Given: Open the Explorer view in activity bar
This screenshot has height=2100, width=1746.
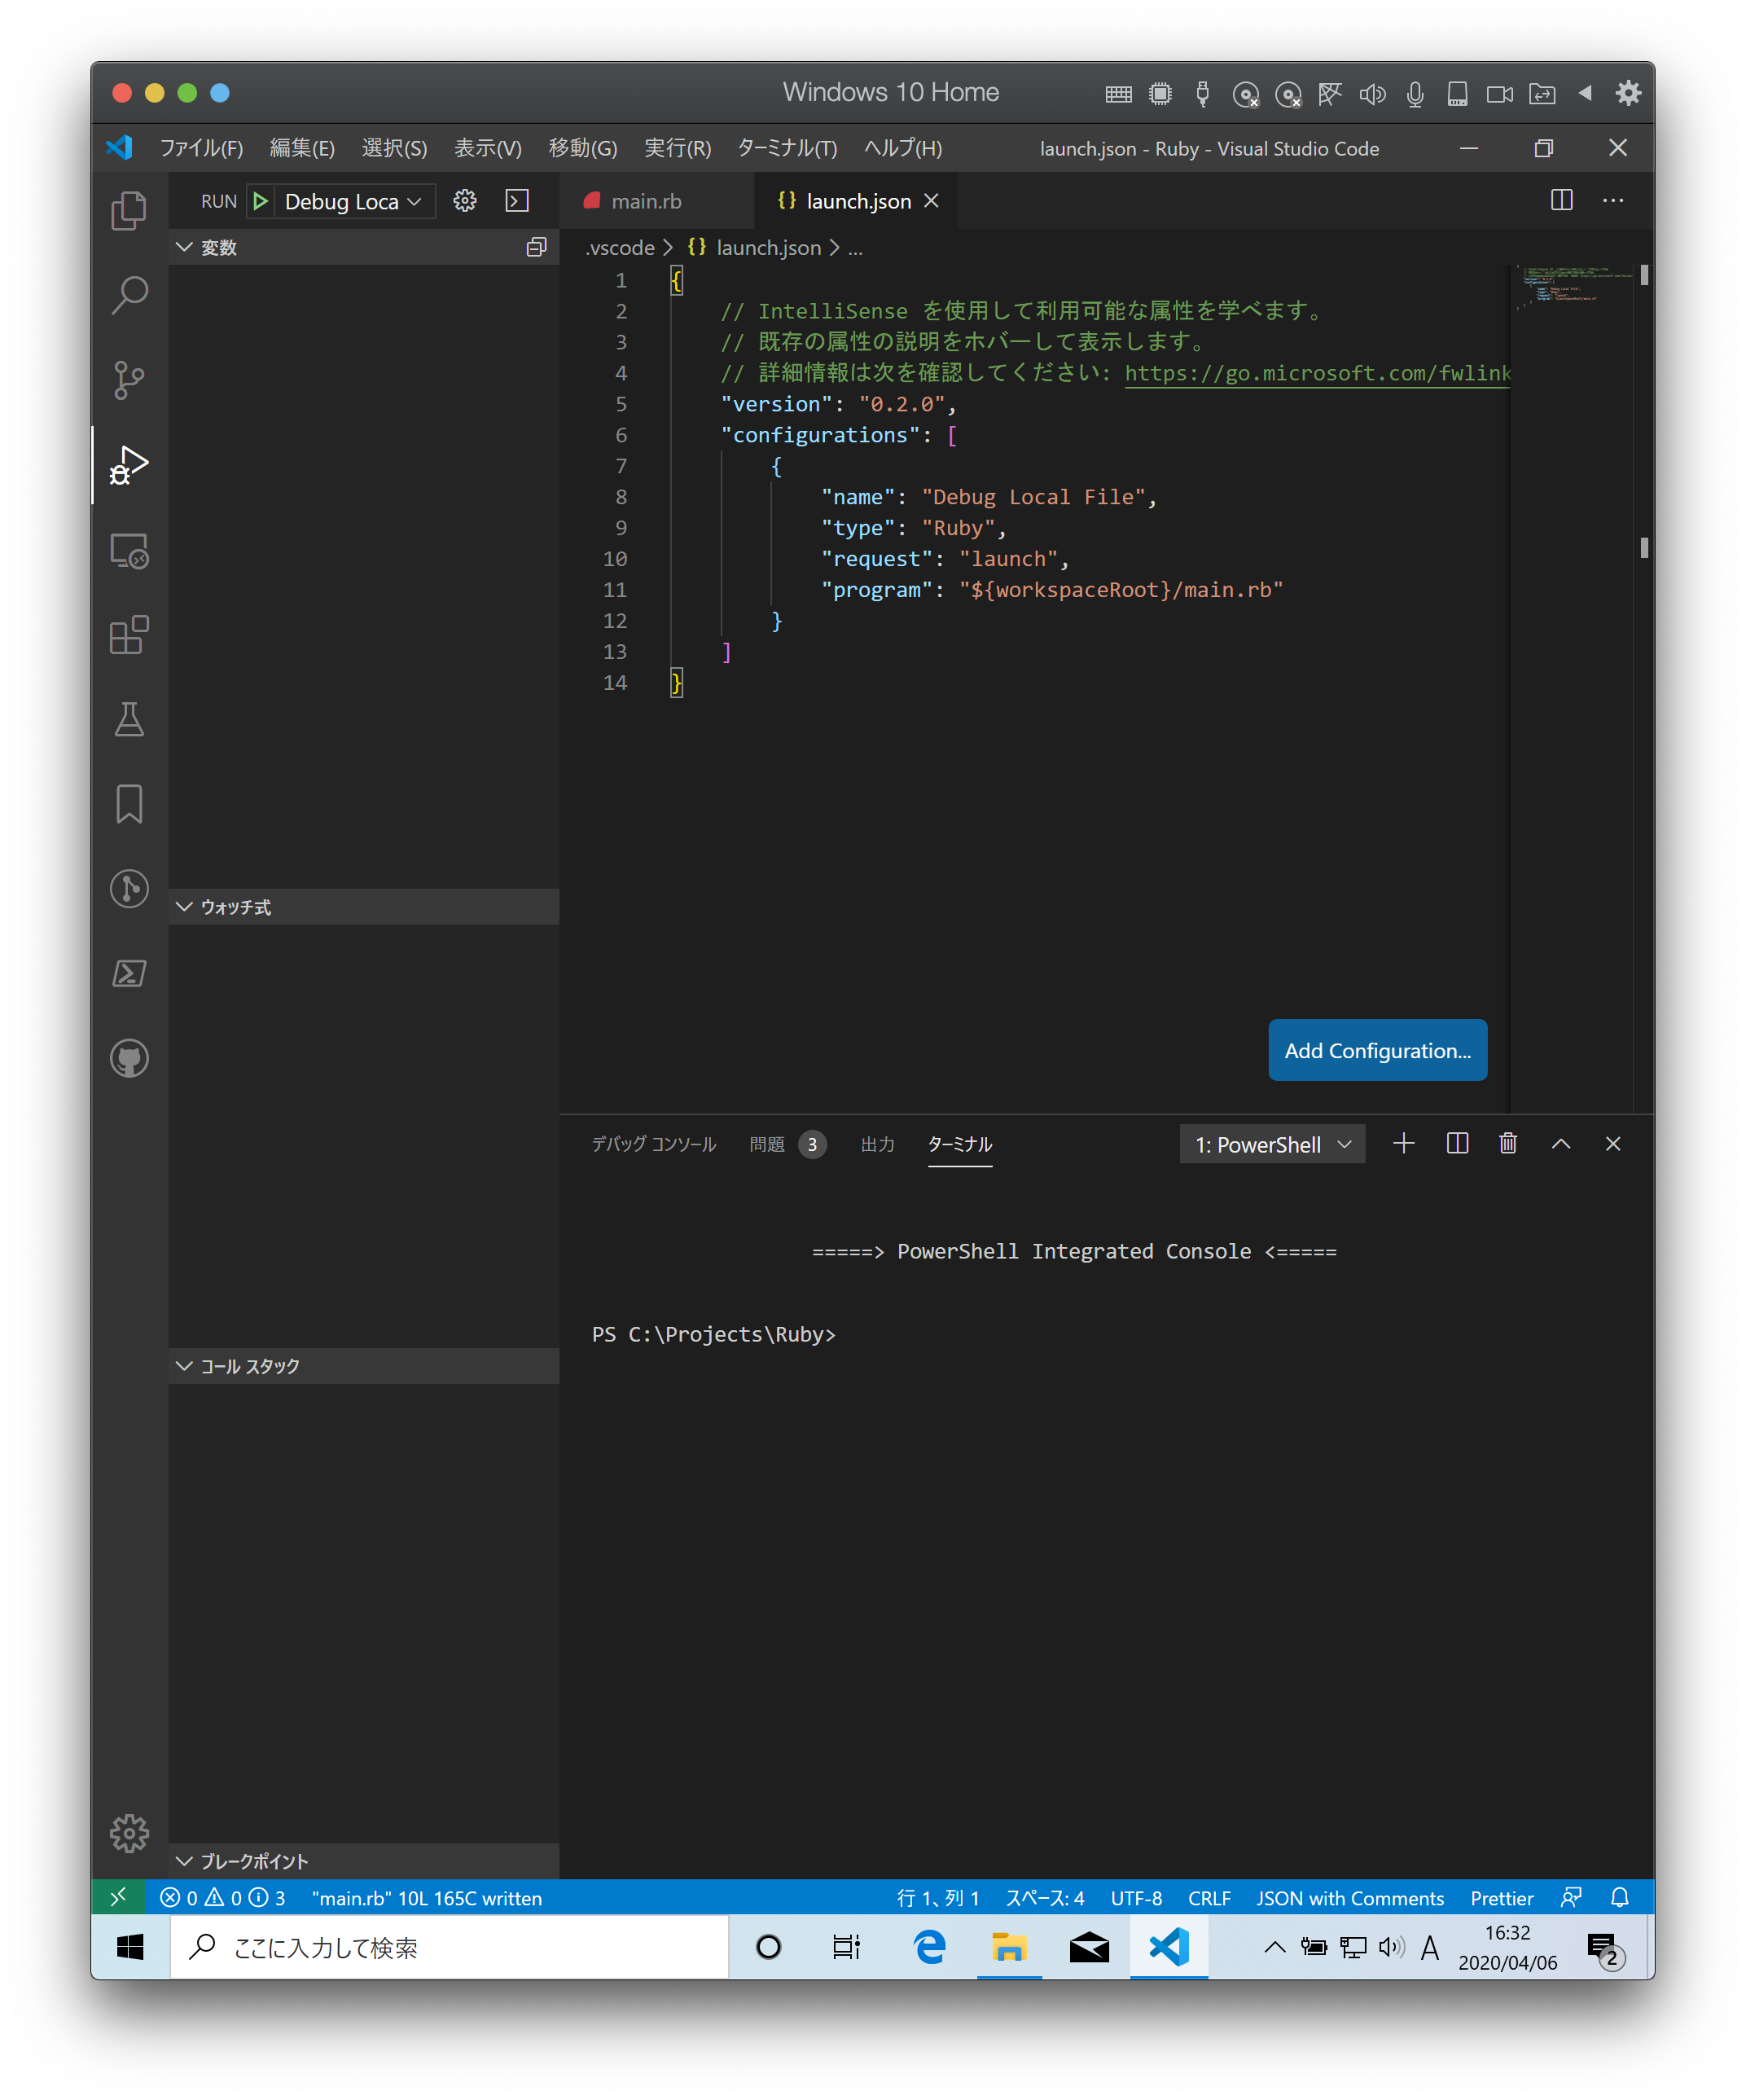Looking at the screenshot, I should [x=129, y=211].
